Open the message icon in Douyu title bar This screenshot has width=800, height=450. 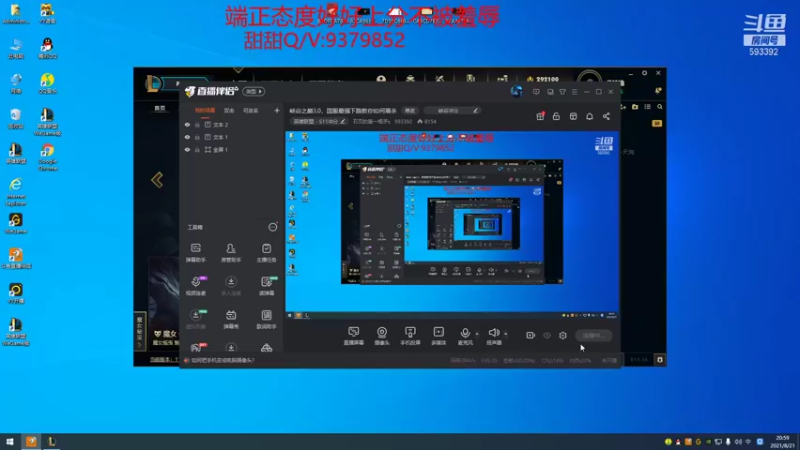click(x=536, y=92)
